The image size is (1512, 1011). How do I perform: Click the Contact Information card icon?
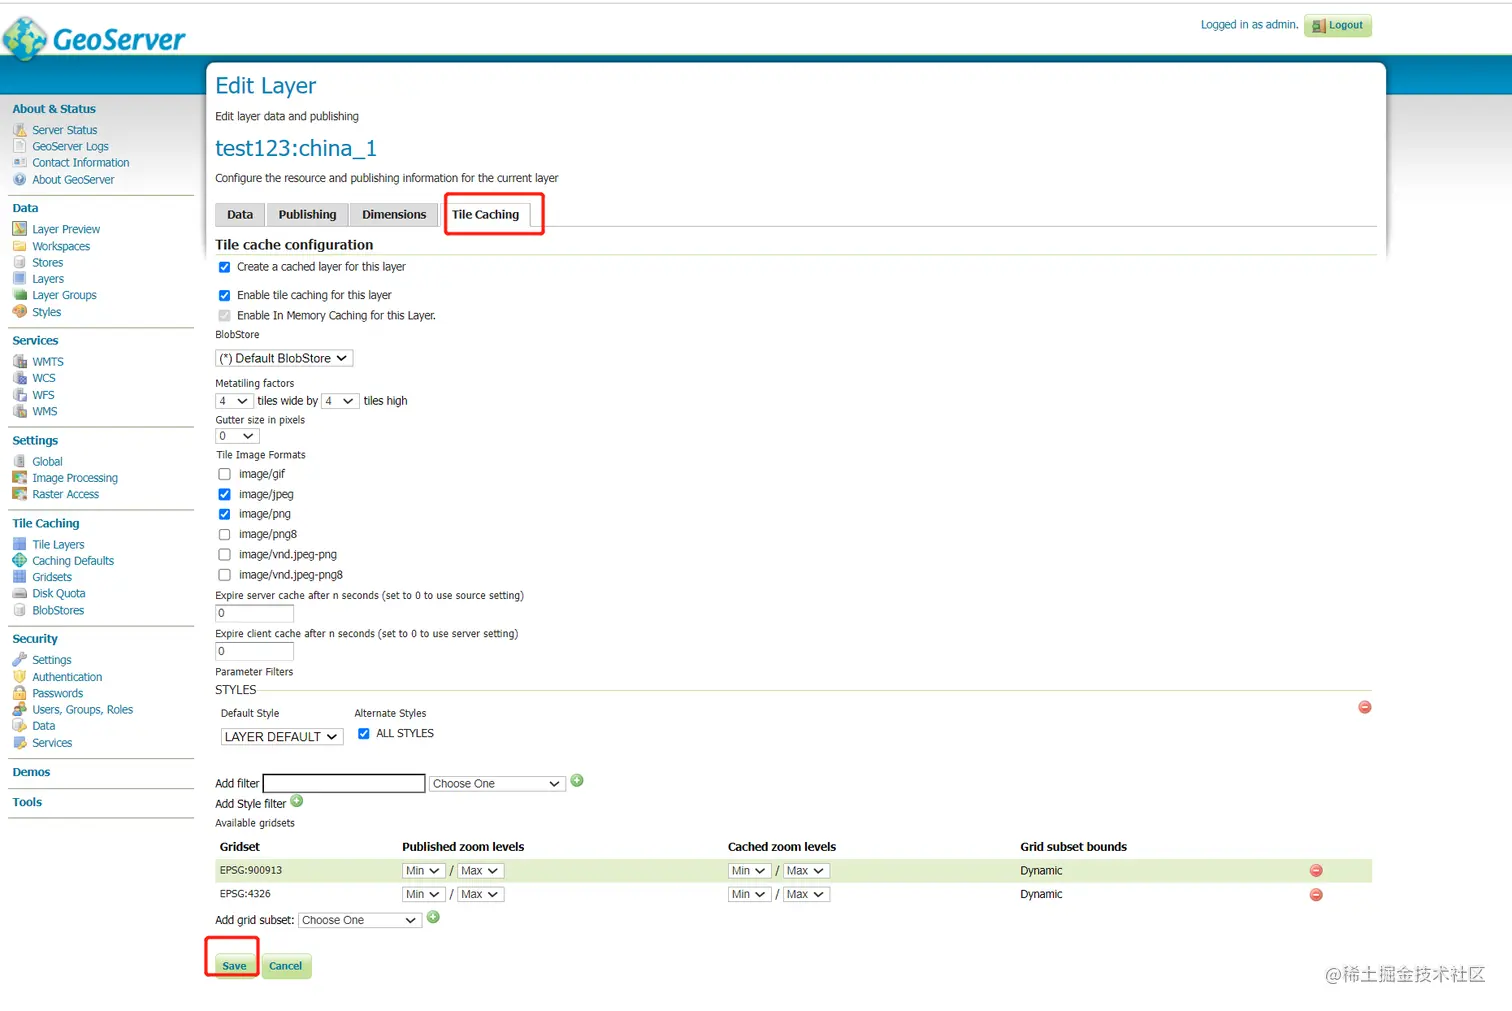point(19,163)
